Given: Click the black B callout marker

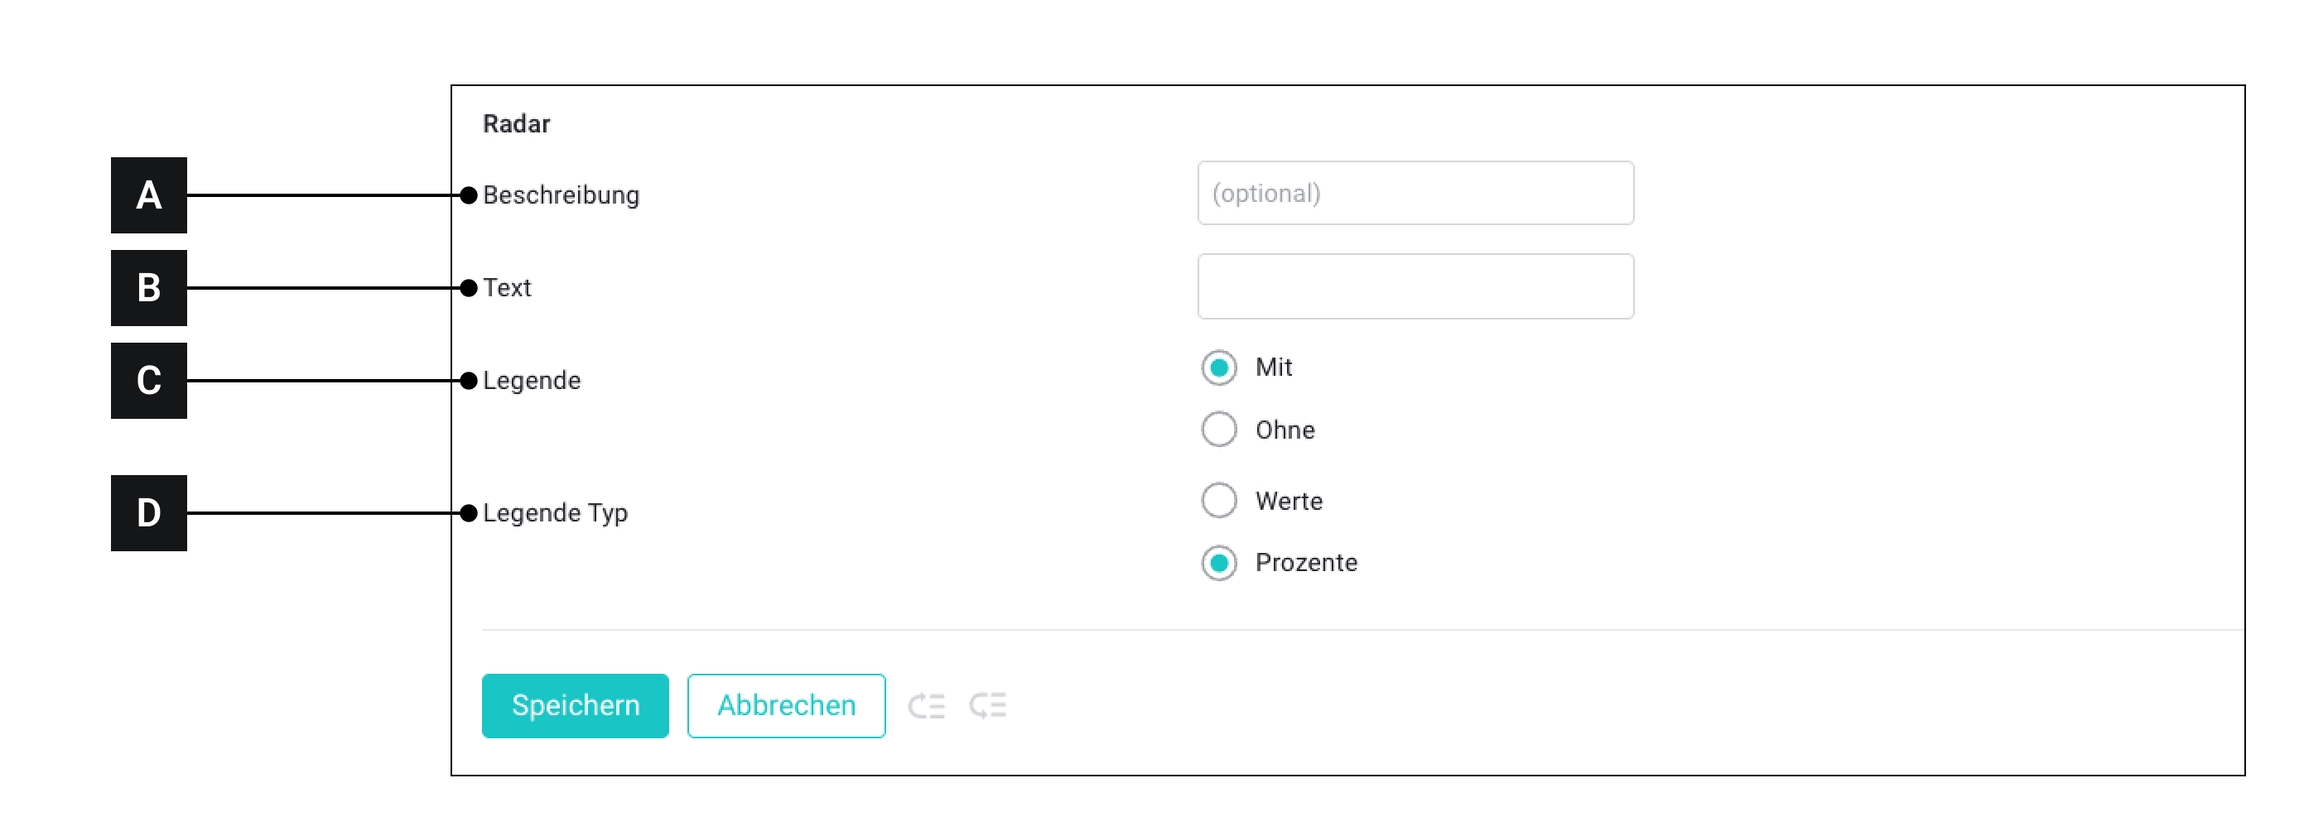Looking at the screenshot, I should pos(149,288).
